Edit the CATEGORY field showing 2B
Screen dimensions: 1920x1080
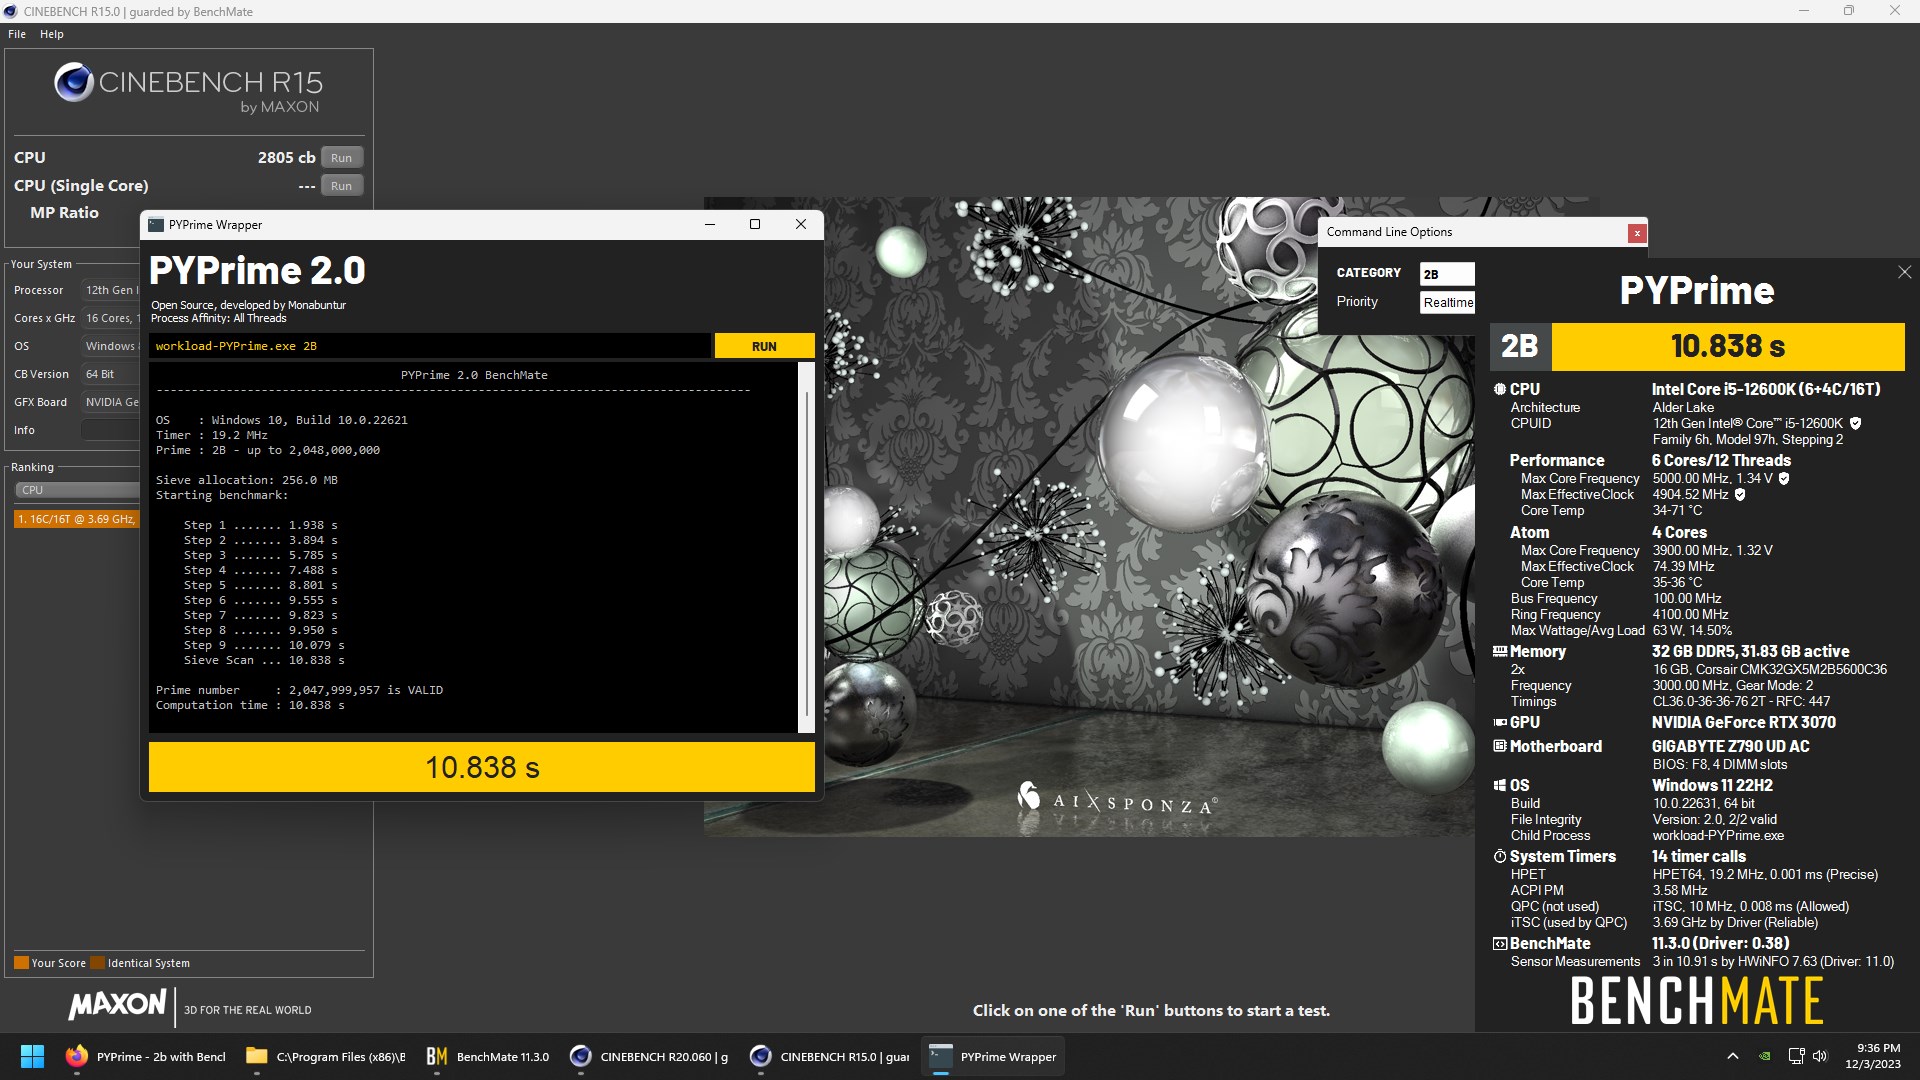[x=1447, y=274]
